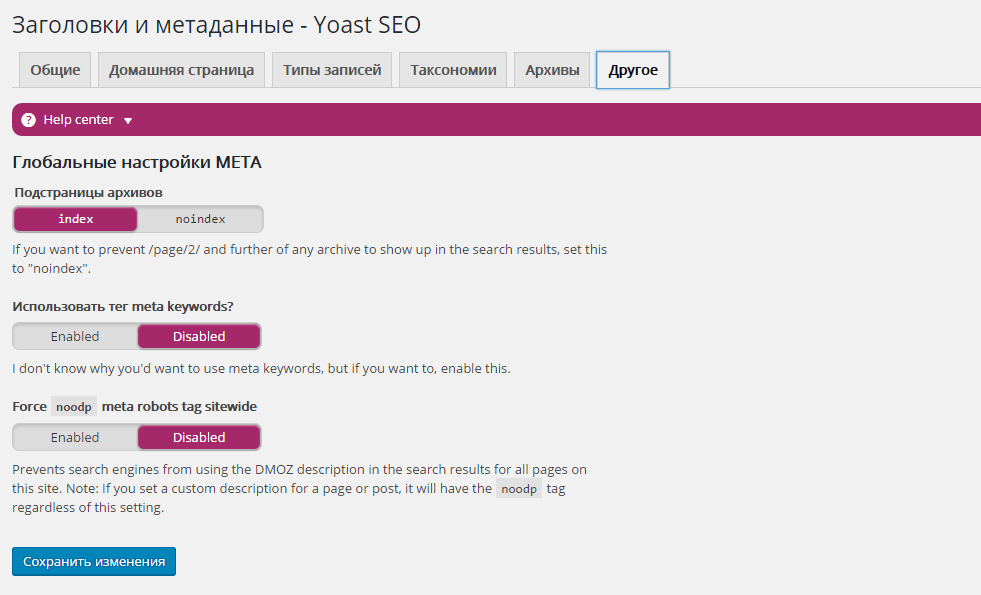
Task: Click the Глобальные настройки META heading
Action: tap(137, 162)
